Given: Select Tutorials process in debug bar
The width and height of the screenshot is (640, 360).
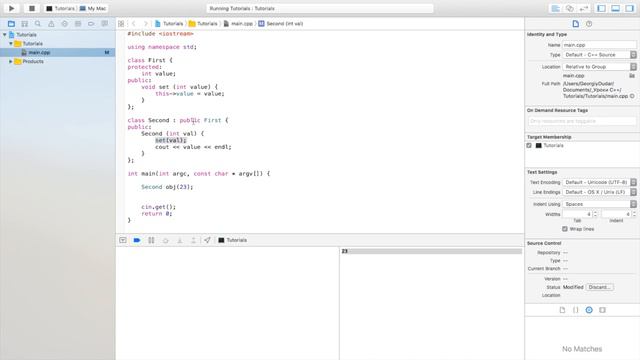Looking at the screenshot, I should pos(233,240).
